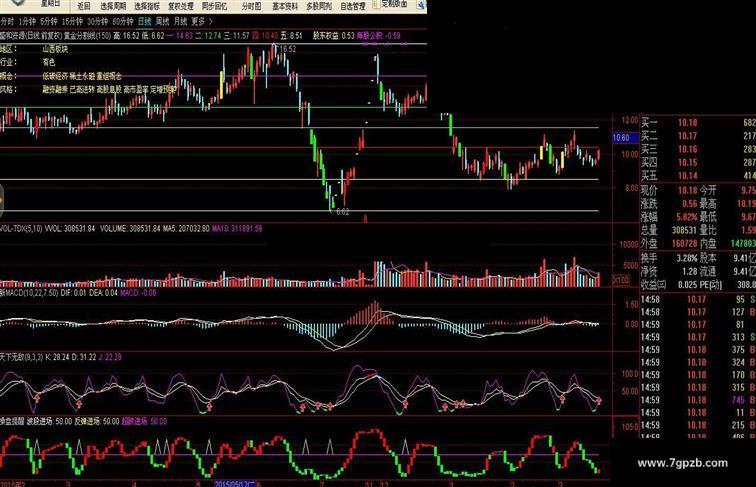The height and width of the screenshot is (487, 756).
Task: Click the 内盘 value in quote panel
Action: 743,244
